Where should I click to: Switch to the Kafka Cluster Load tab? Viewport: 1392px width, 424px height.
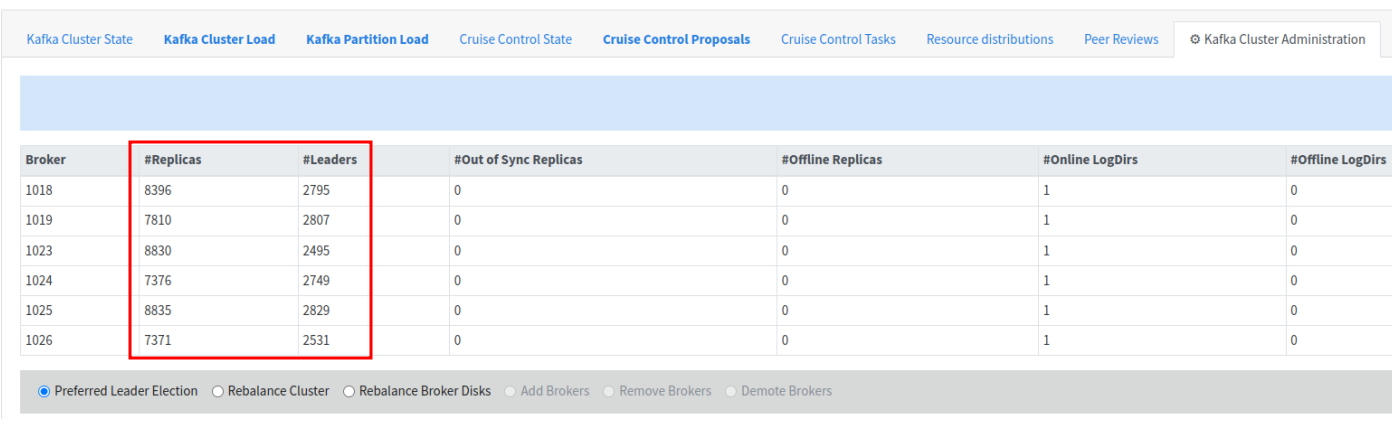(219, 40)
